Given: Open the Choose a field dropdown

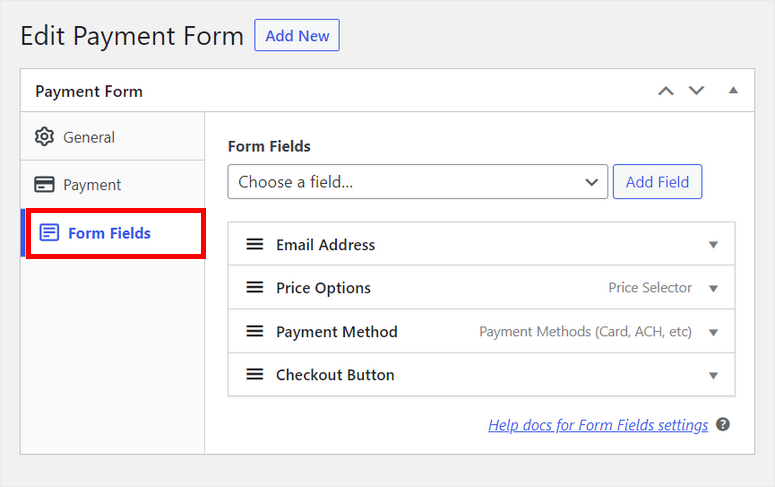Looking at the screenshot, I should point(418,182).
